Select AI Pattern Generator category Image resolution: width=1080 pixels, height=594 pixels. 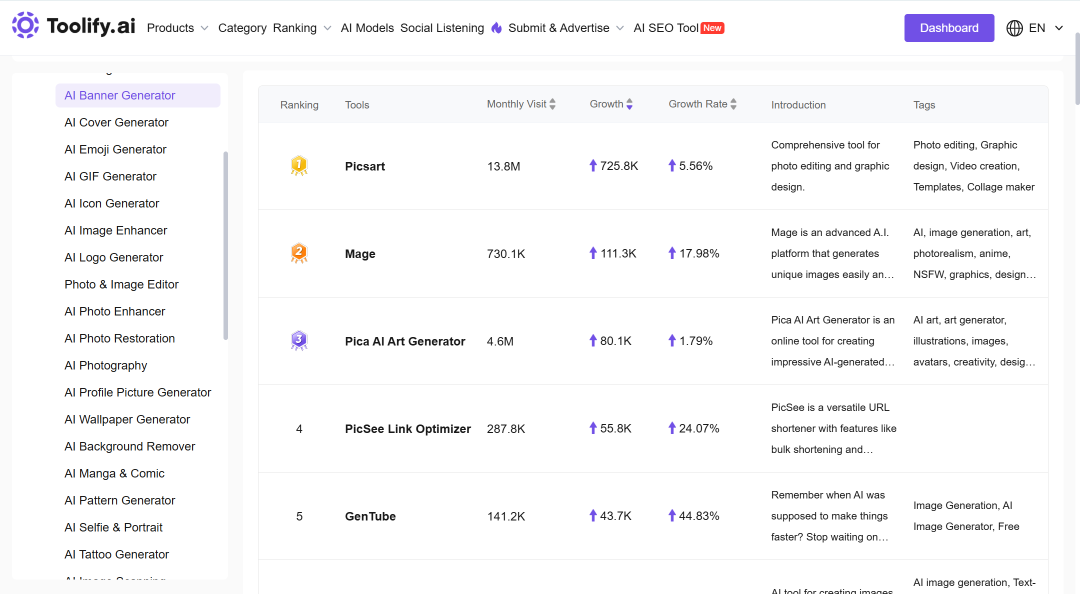click(x=120, y=500)
